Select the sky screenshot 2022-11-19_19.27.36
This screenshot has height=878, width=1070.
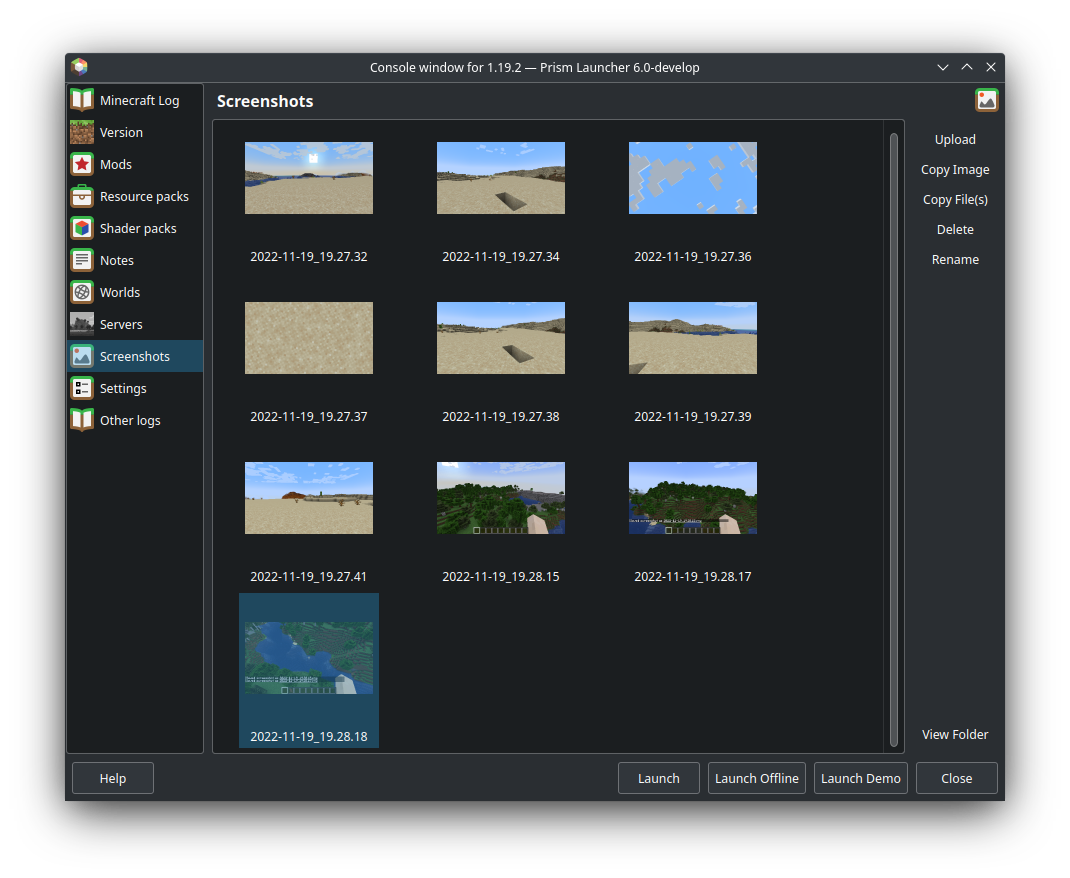693,178
